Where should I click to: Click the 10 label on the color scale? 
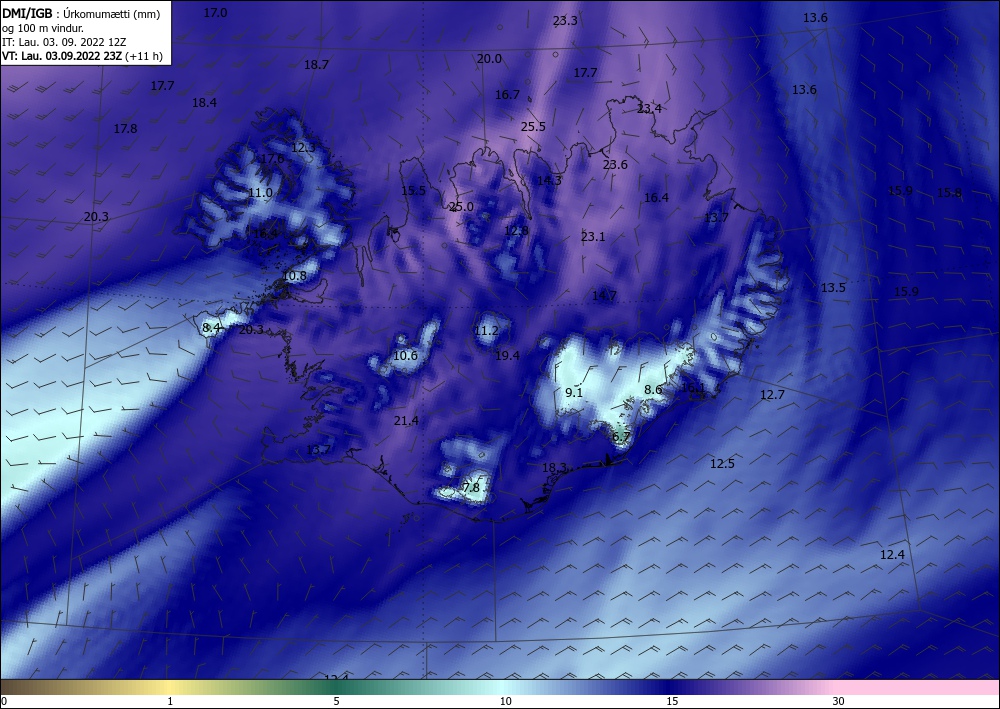click(x=505, y=701)
